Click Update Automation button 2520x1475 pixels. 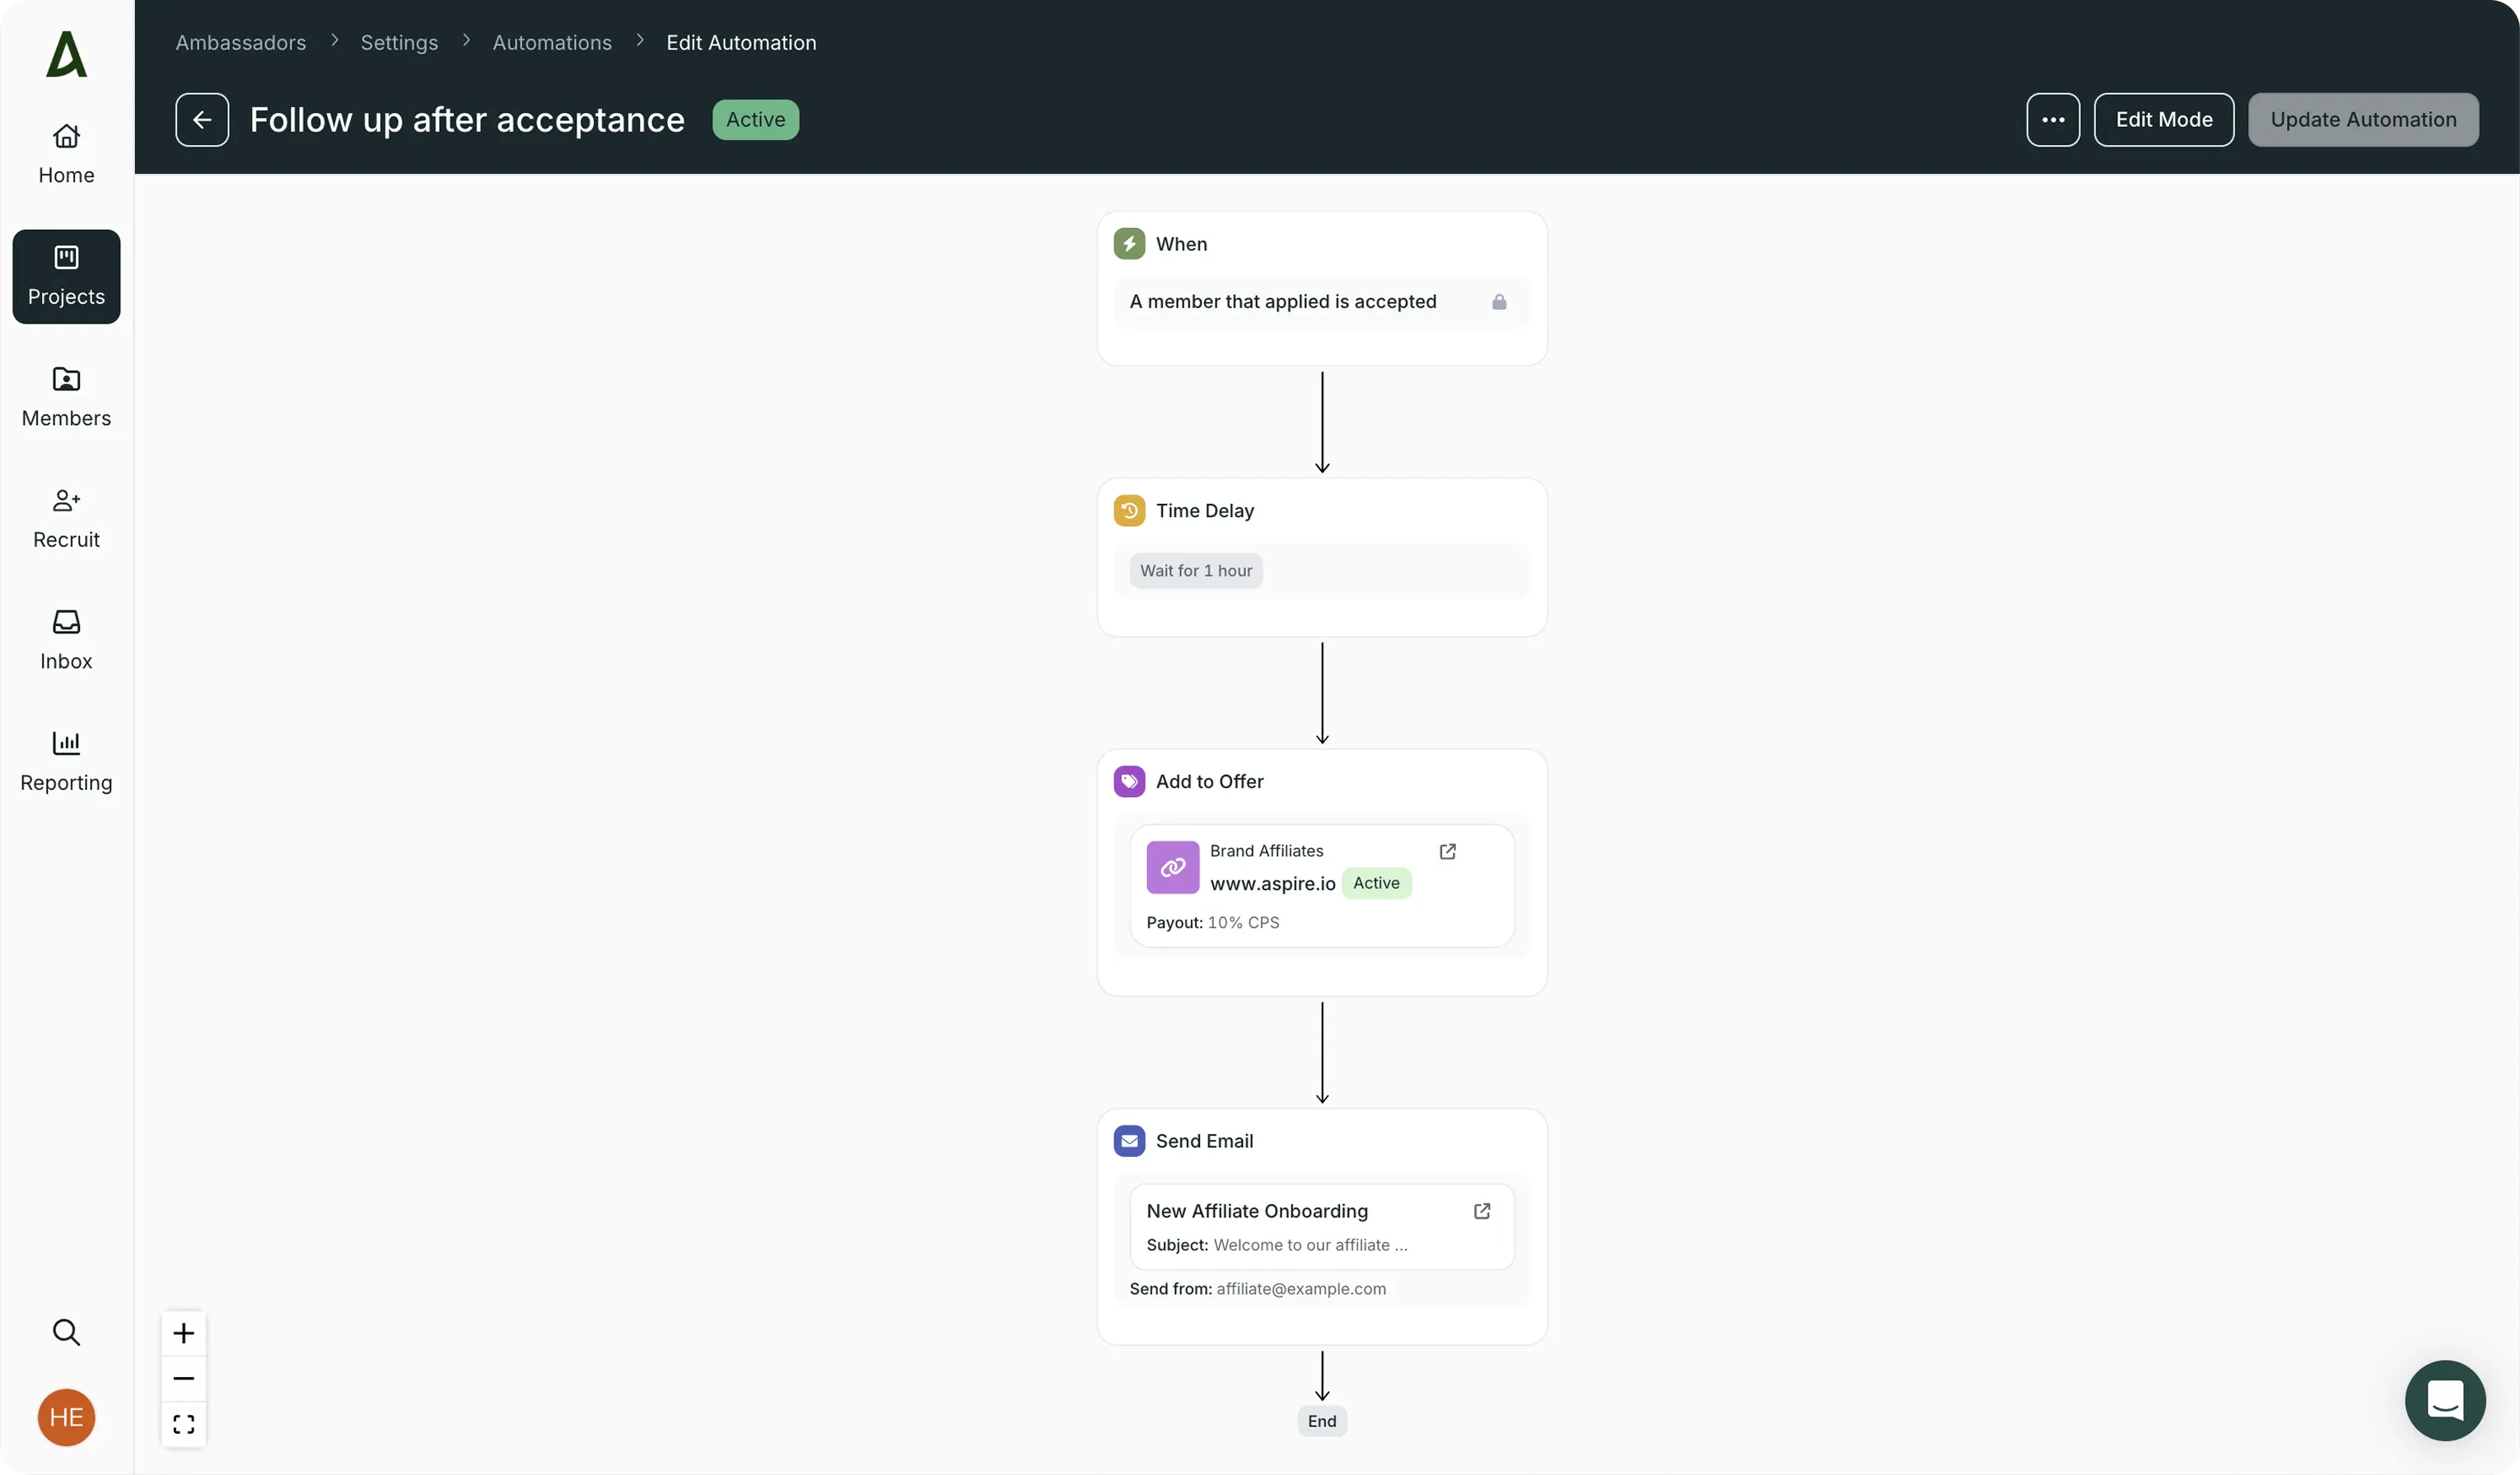[x=2362, y=120]
